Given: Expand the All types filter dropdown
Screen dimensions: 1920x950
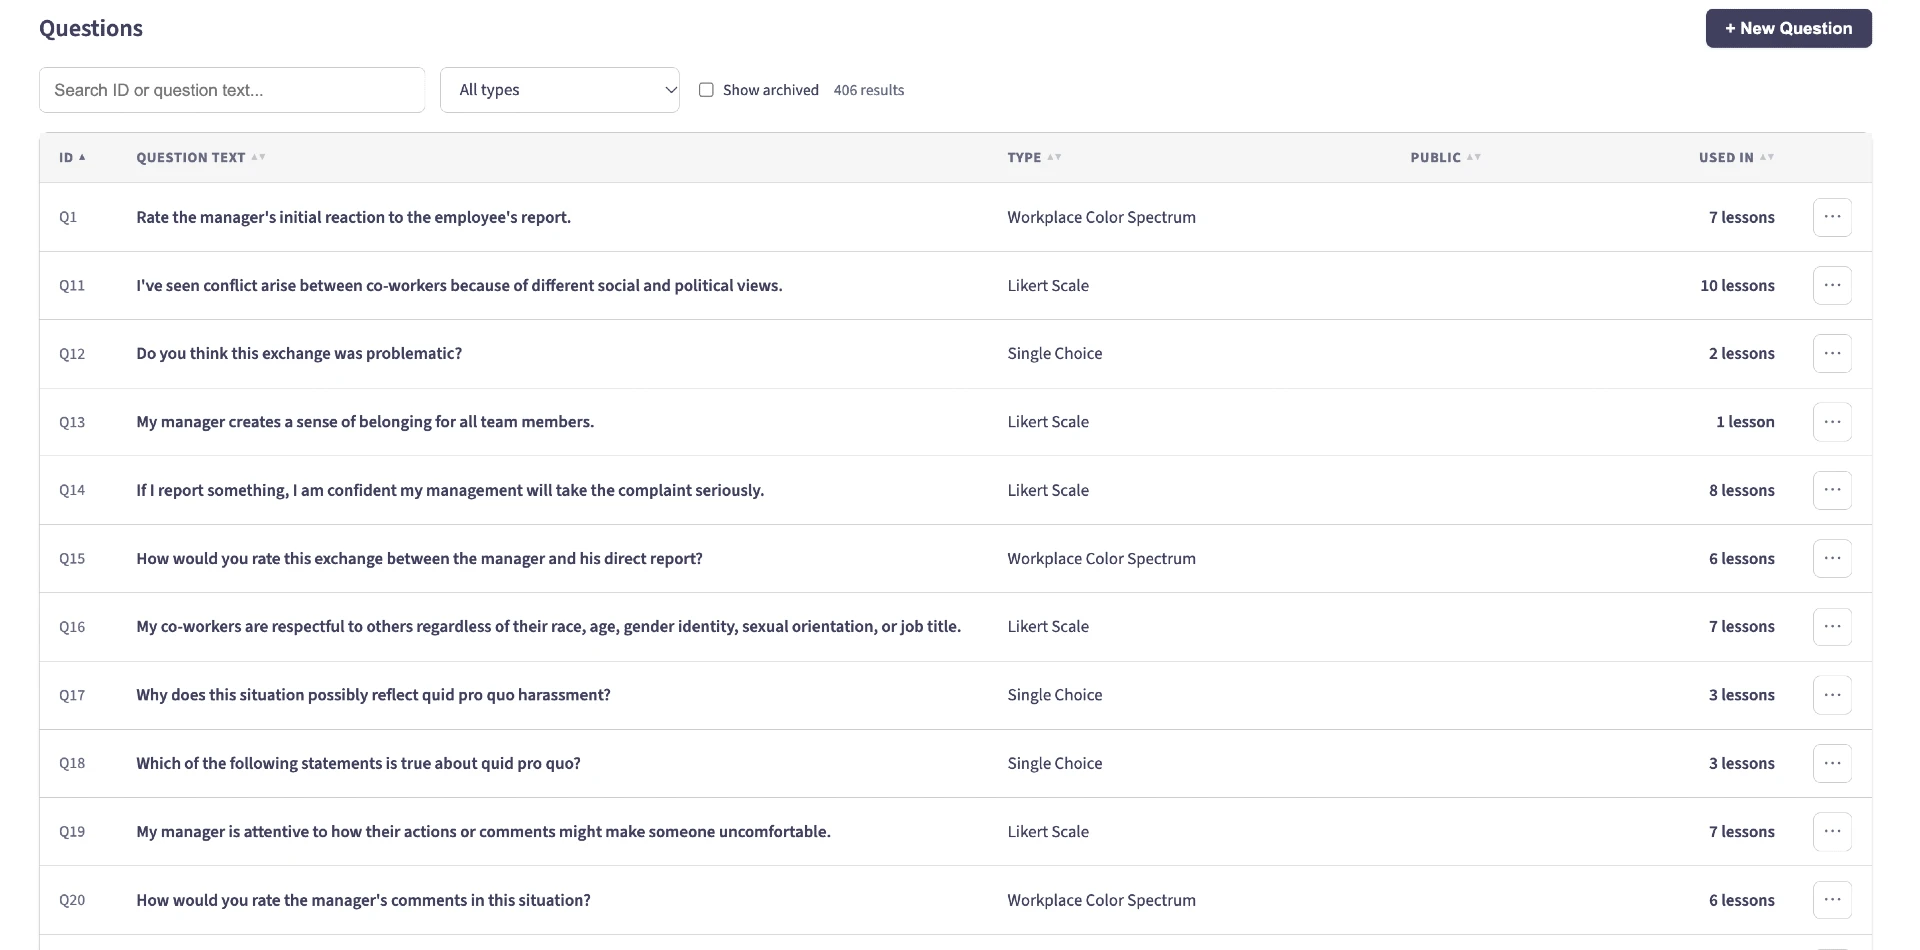Looking at the screenshot, I should tap(560, 90).
